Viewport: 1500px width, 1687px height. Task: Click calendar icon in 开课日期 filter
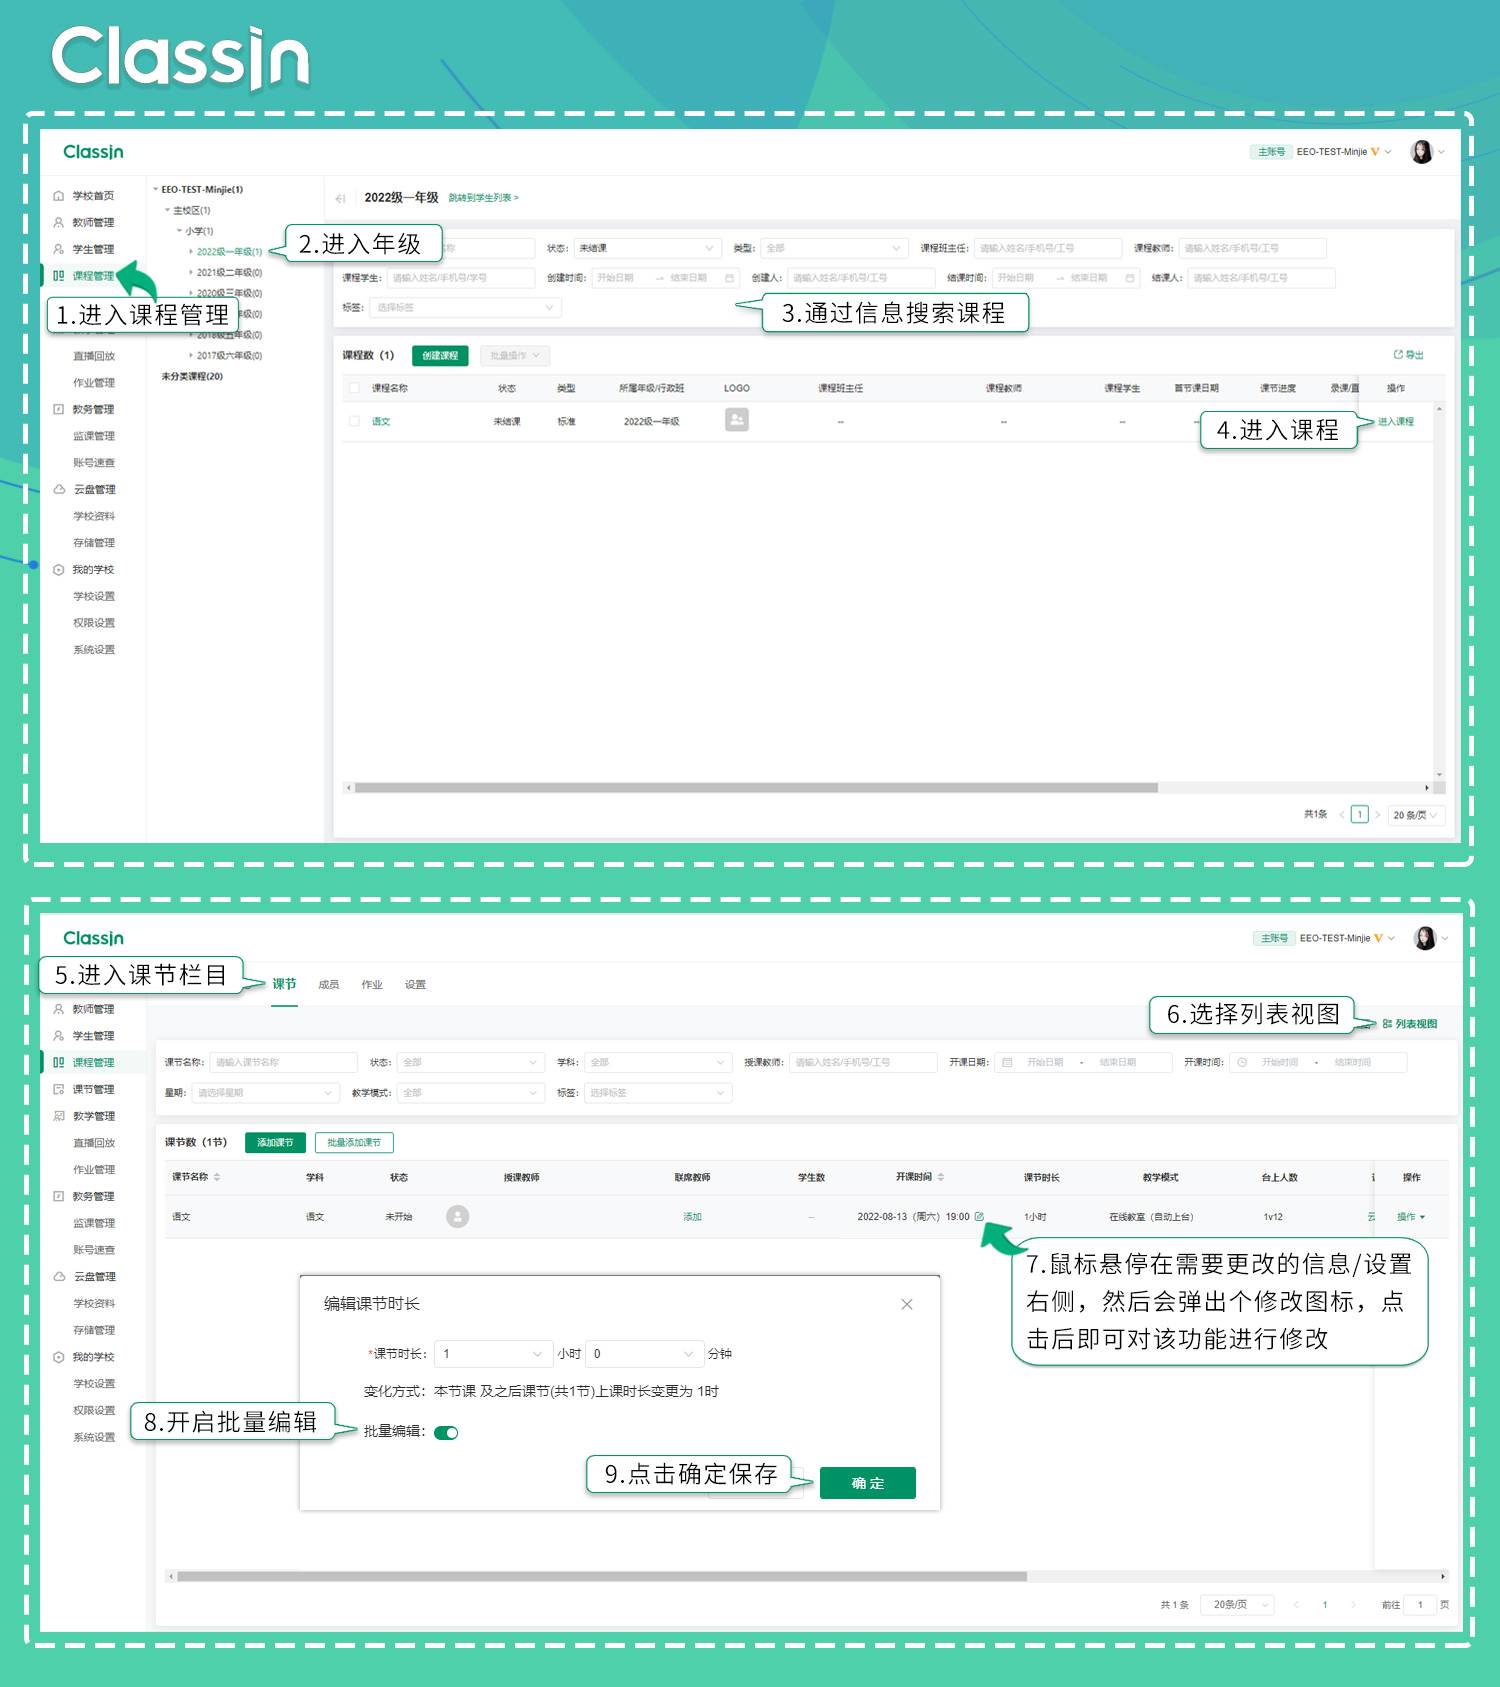pyautogui.click(x=1007, y=1062)
